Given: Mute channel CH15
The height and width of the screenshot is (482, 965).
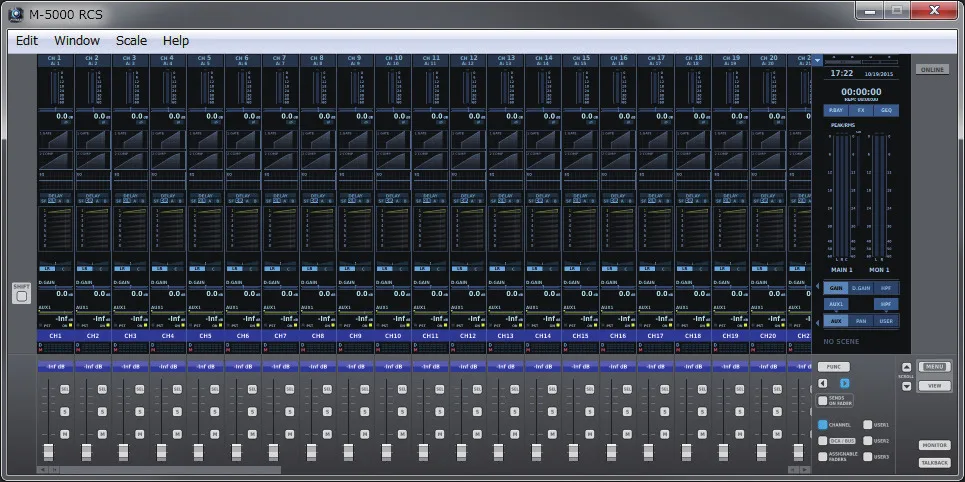Looking at the screenshot, I should pos(590,434).
